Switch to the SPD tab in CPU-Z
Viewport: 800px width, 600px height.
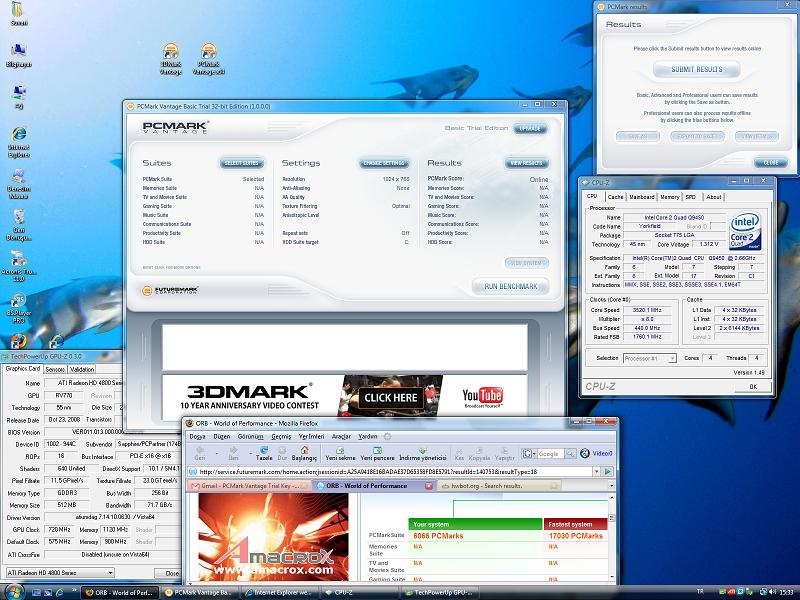[691, 197]
